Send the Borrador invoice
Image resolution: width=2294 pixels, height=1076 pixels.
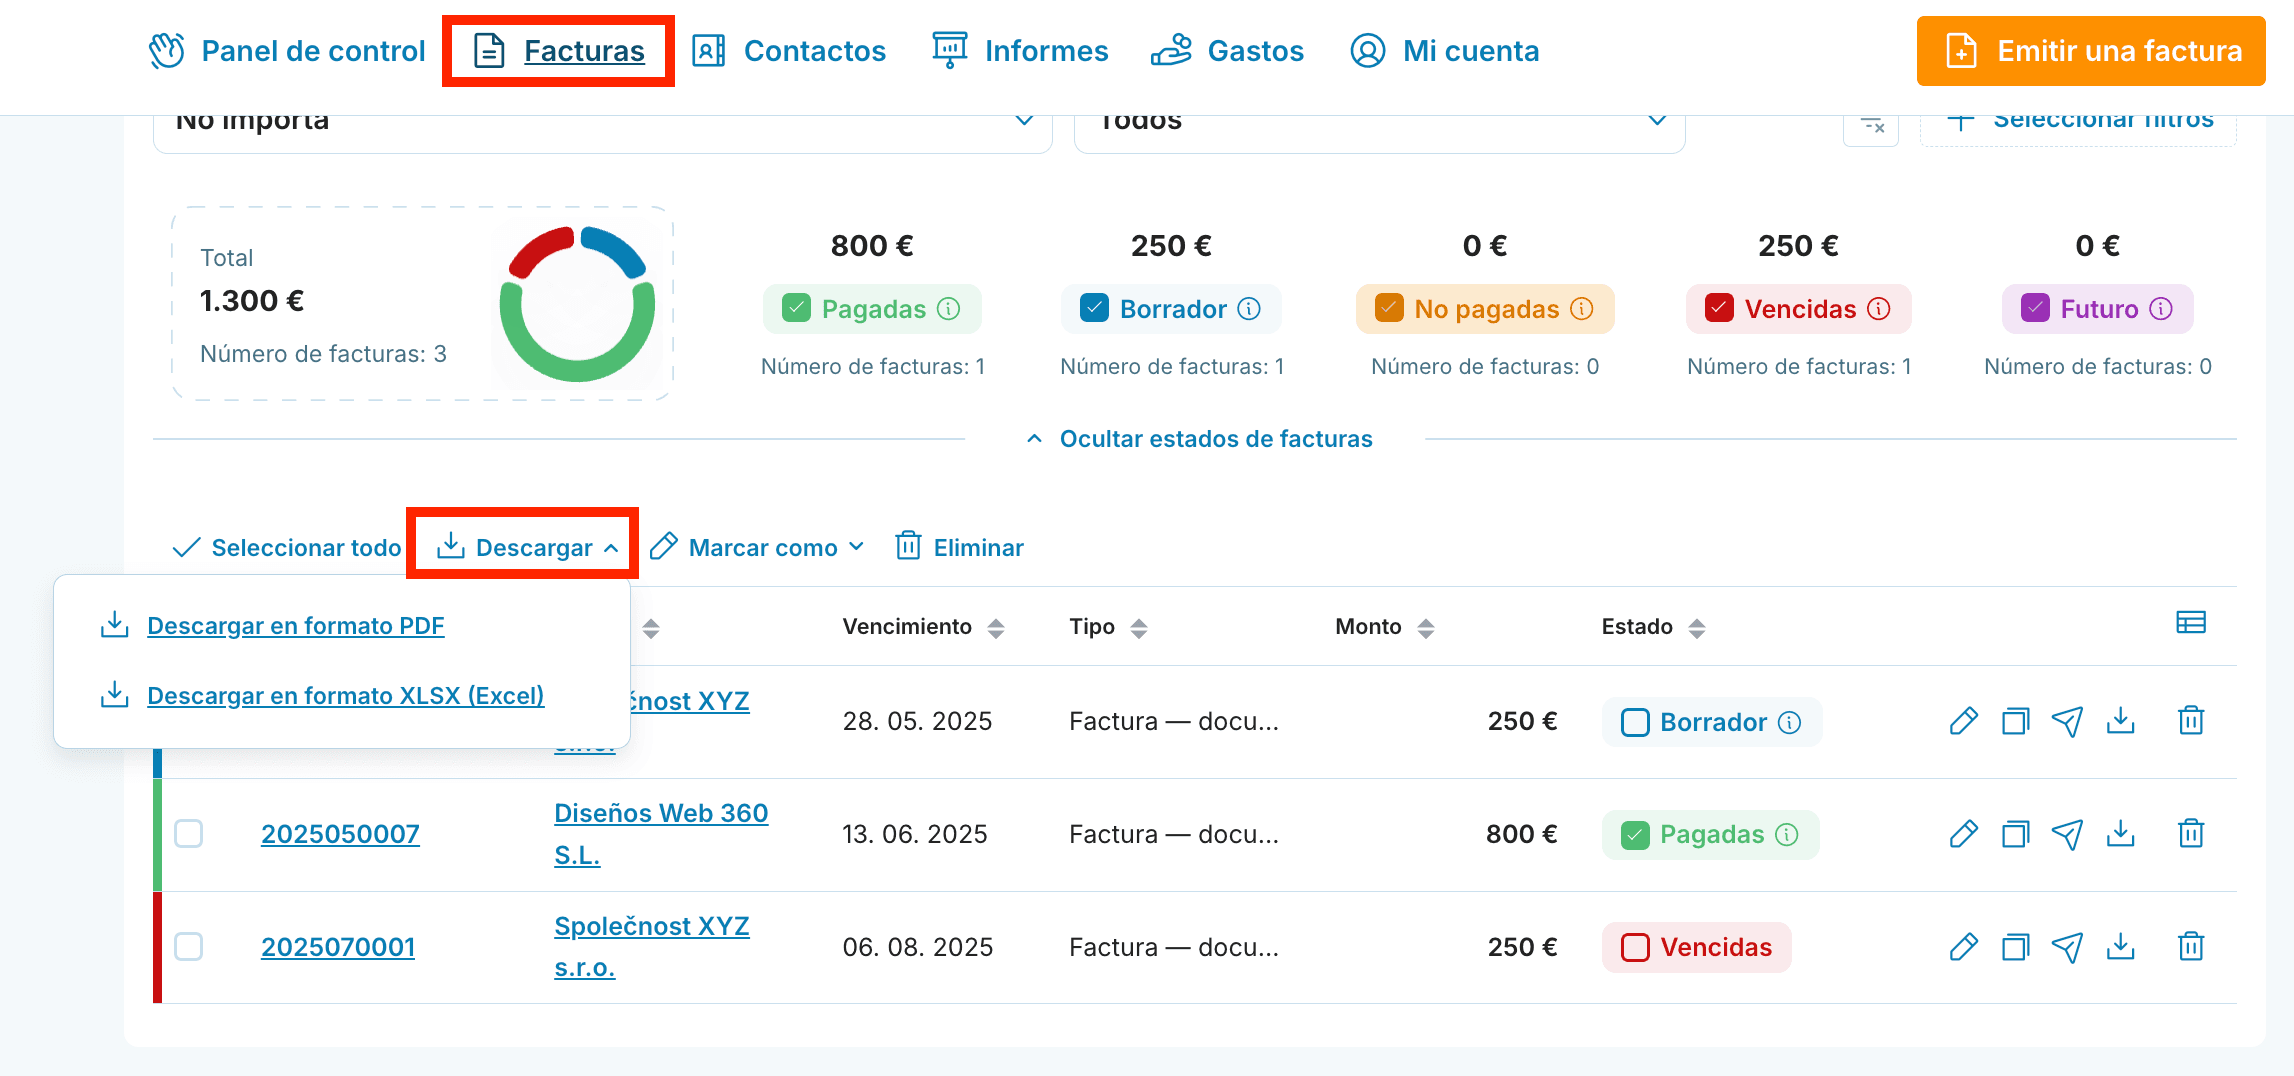click(2067, 721)
